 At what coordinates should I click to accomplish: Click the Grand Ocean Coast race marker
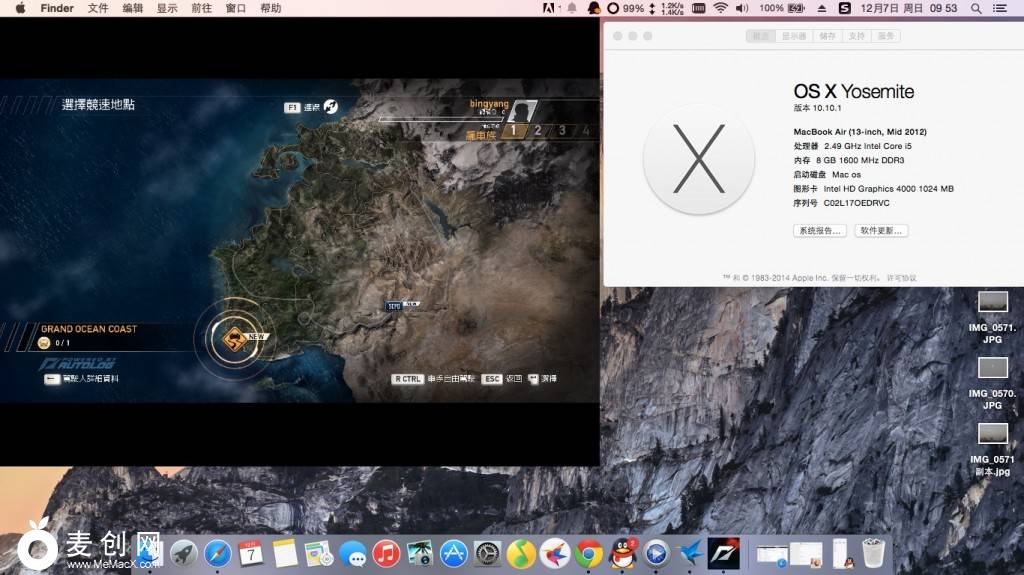(x=234, y=339)
